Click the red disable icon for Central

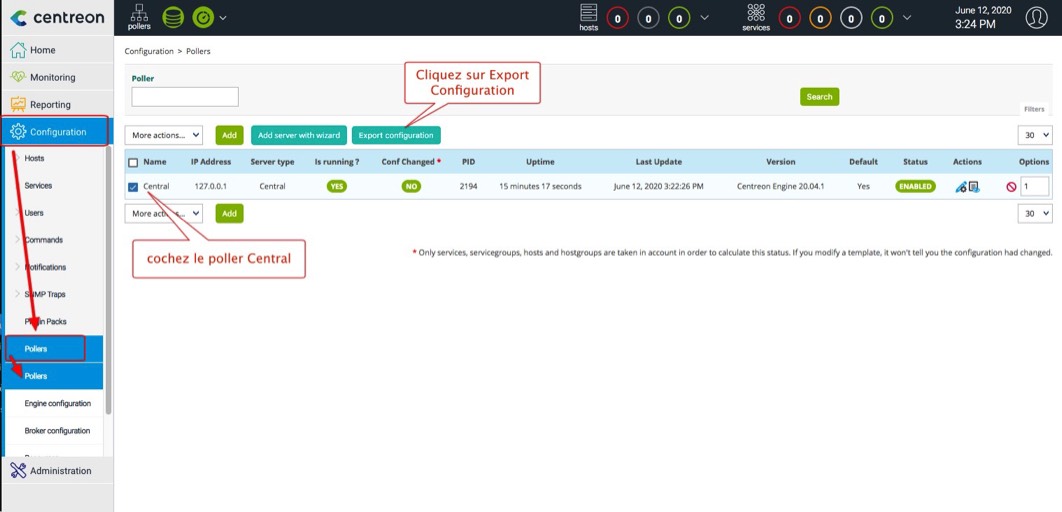point(1011,186)
